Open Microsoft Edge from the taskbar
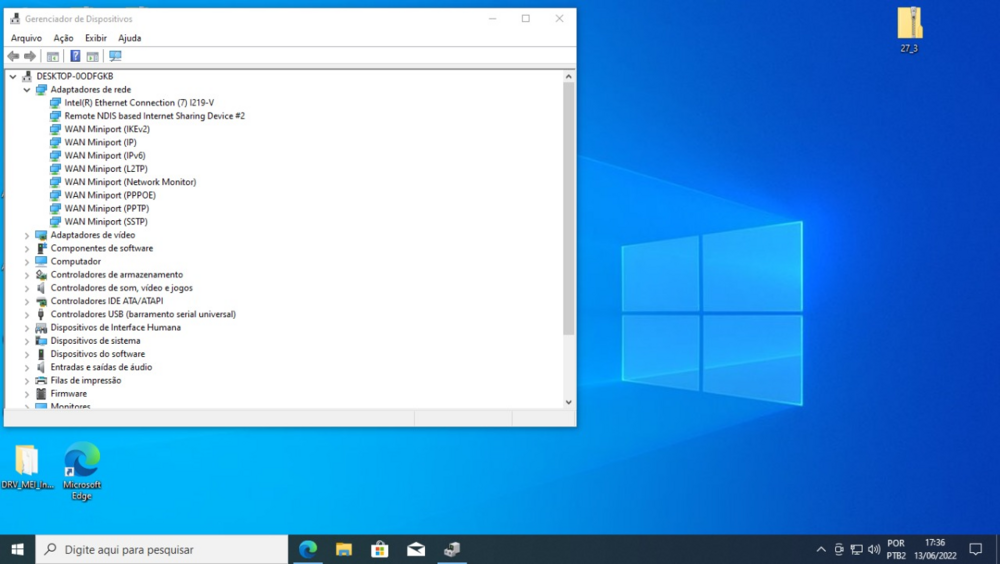 point(308,549)
